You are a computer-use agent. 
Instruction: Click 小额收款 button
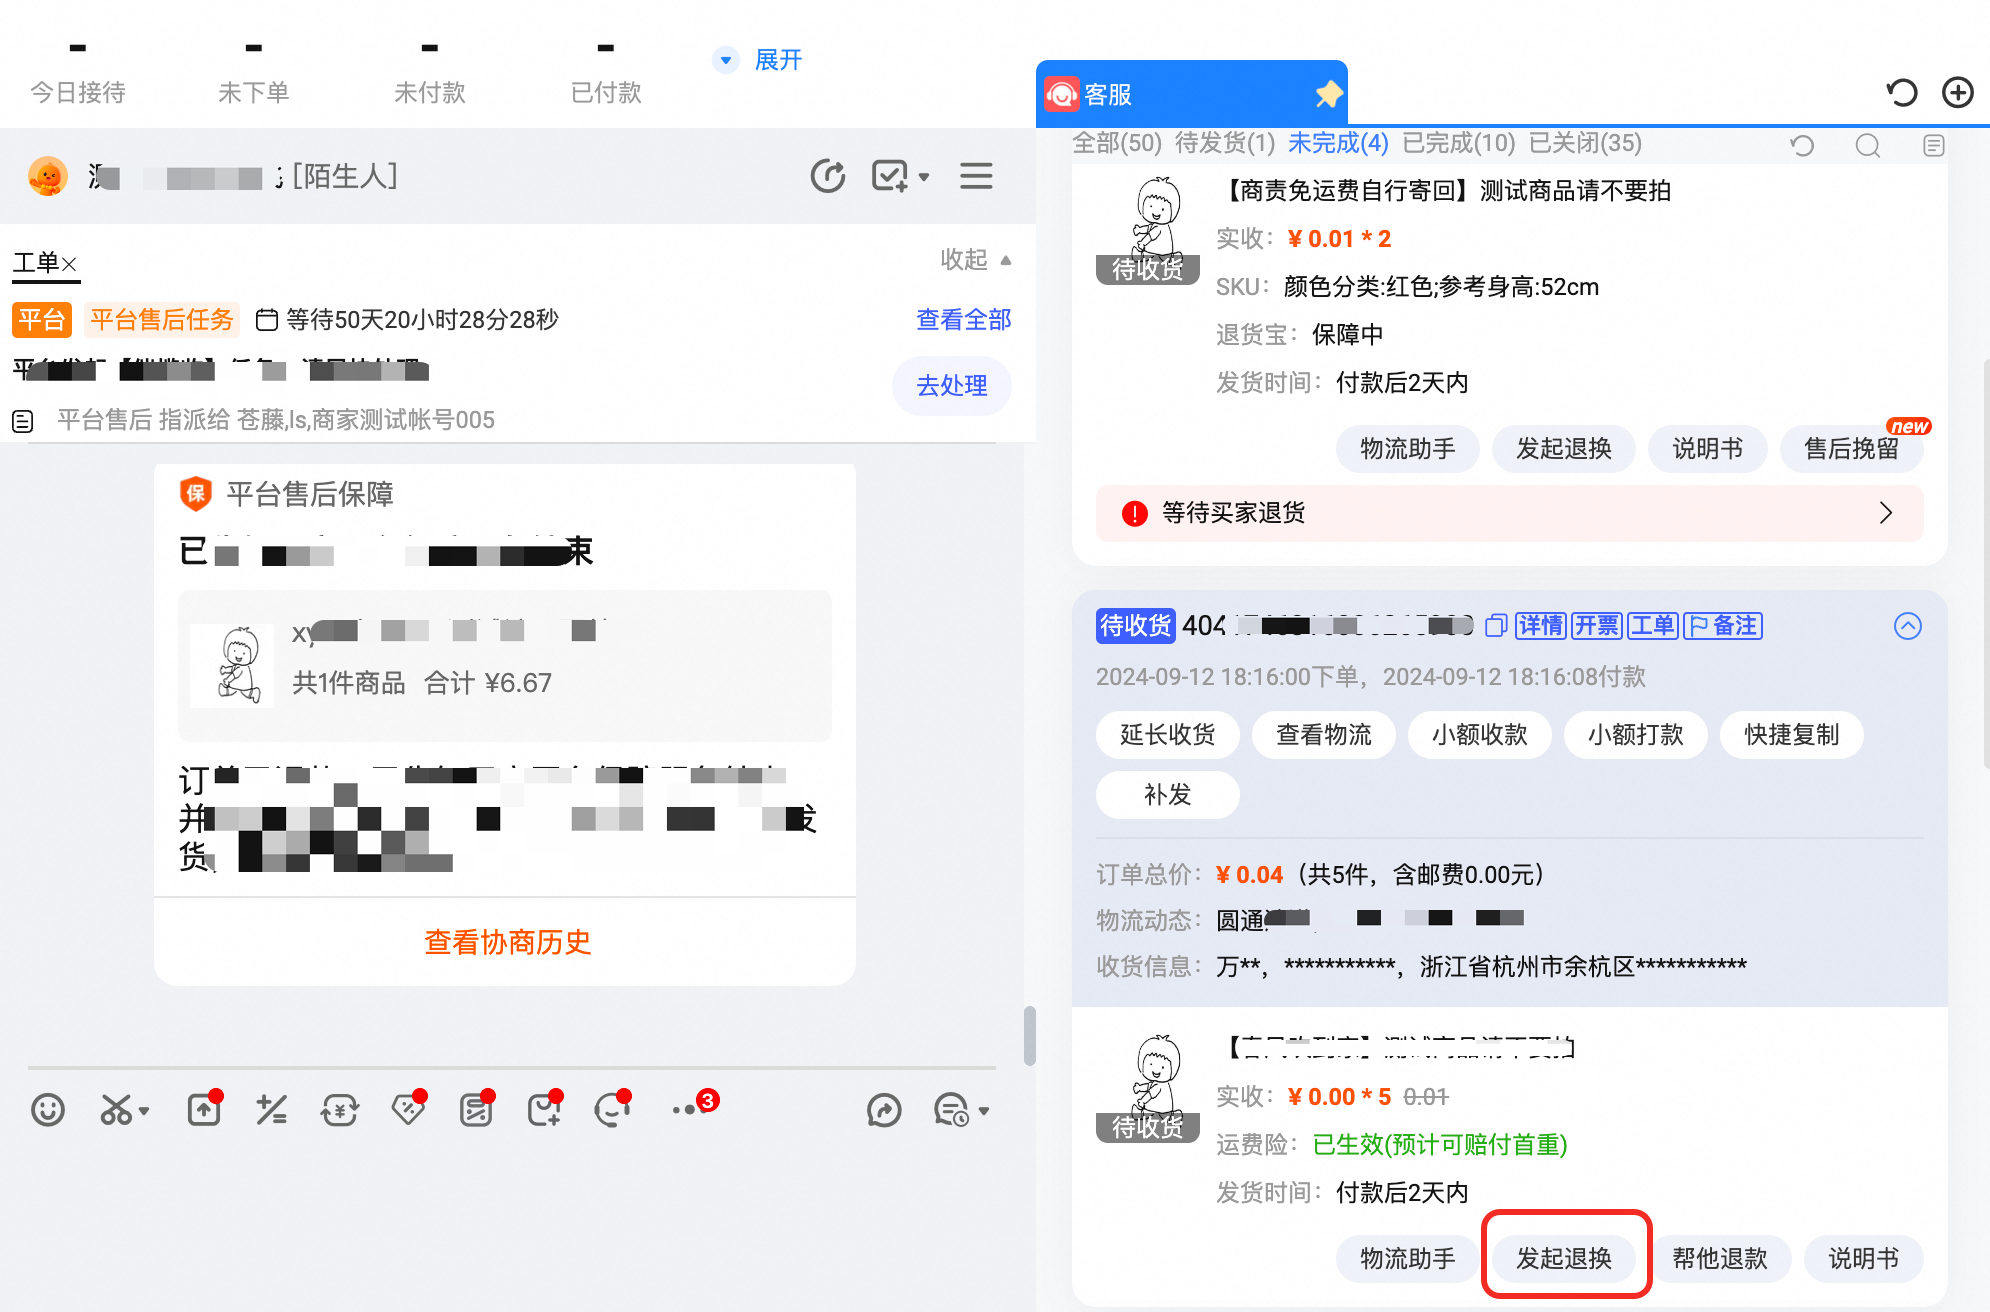click(x=1479, y=735)
